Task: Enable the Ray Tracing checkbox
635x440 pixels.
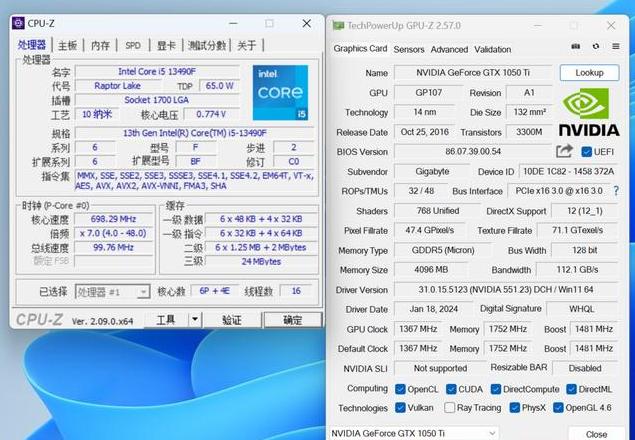Action: coord(450,408)
